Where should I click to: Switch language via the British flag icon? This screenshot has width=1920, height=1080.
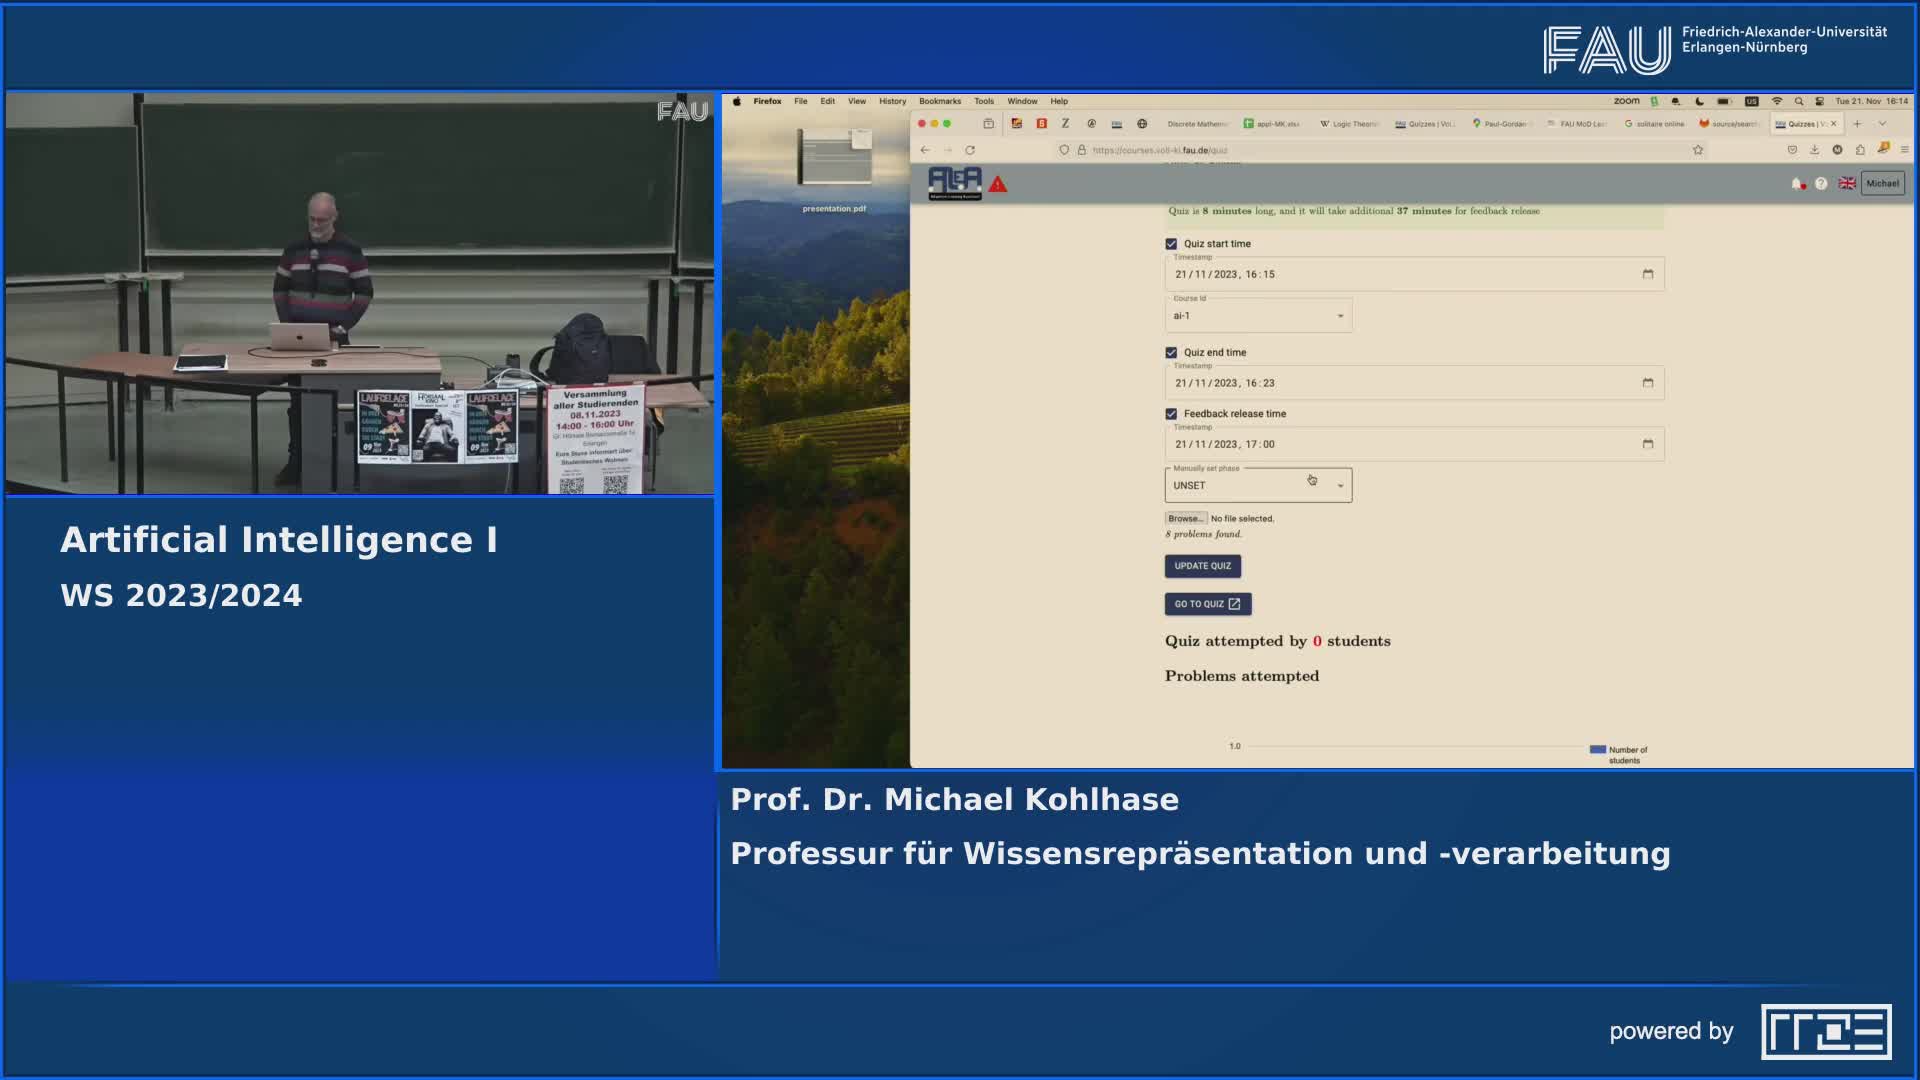[1847, 183]
